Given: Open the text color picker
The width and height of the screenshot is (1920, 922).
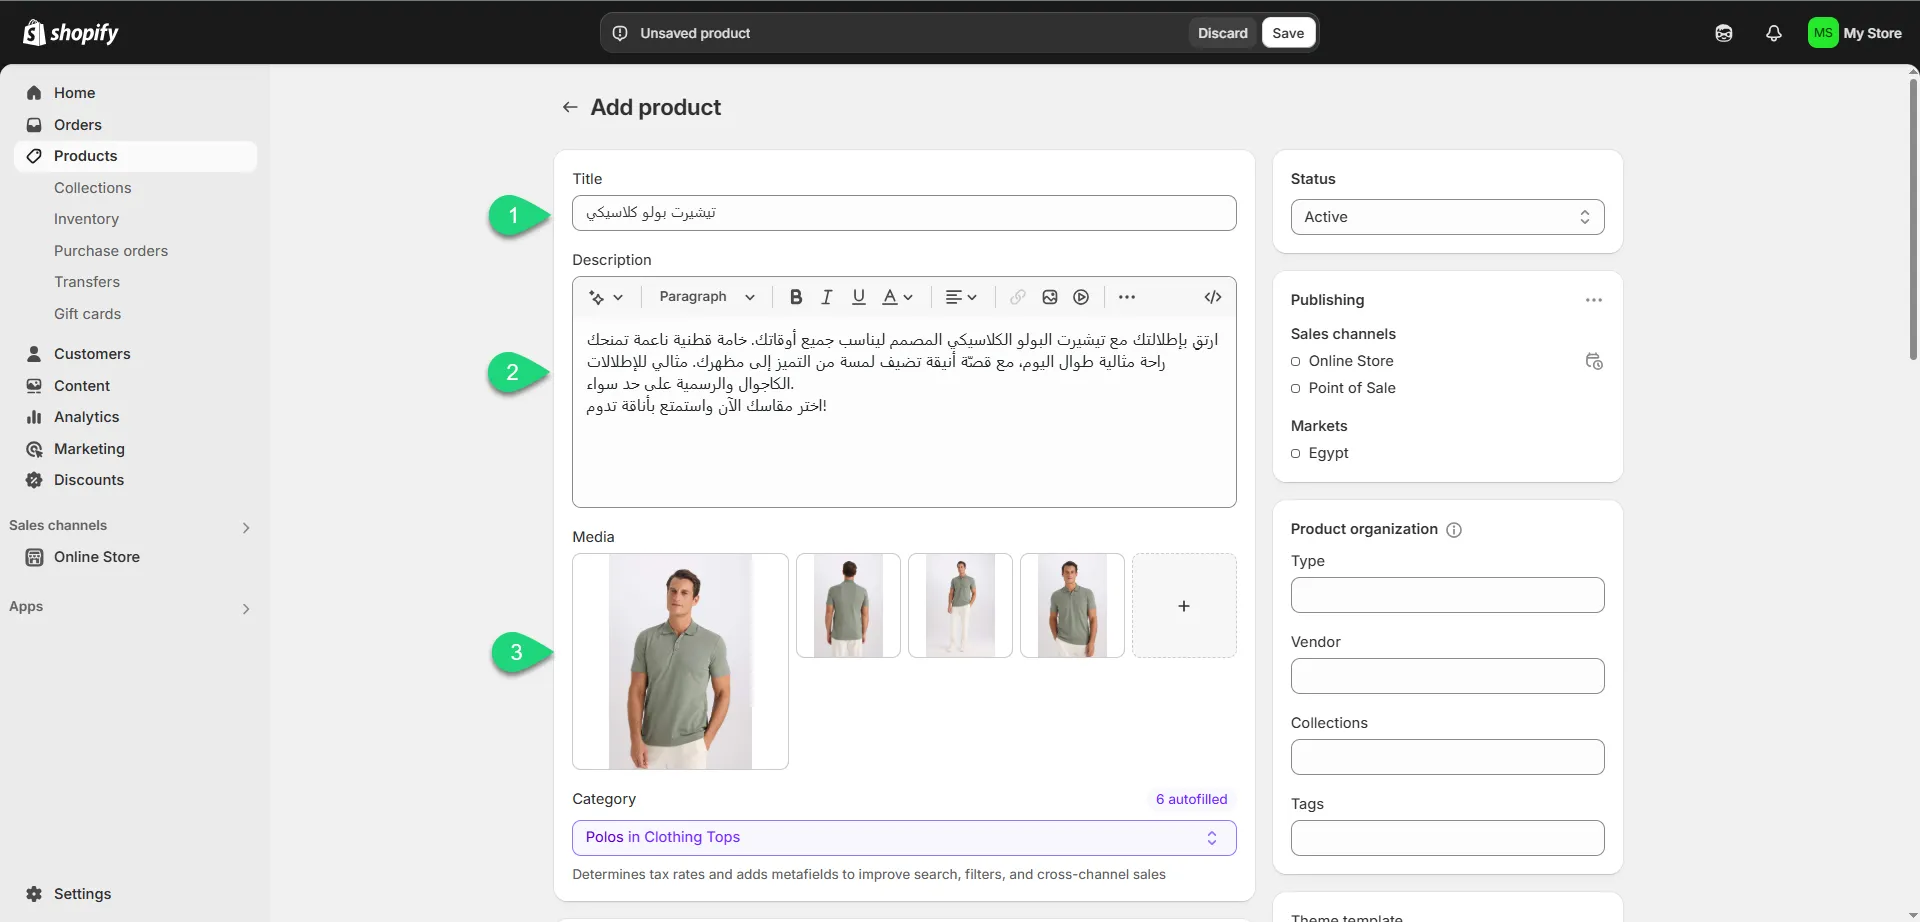Looking at the screenshot, I should pos(897,297).
